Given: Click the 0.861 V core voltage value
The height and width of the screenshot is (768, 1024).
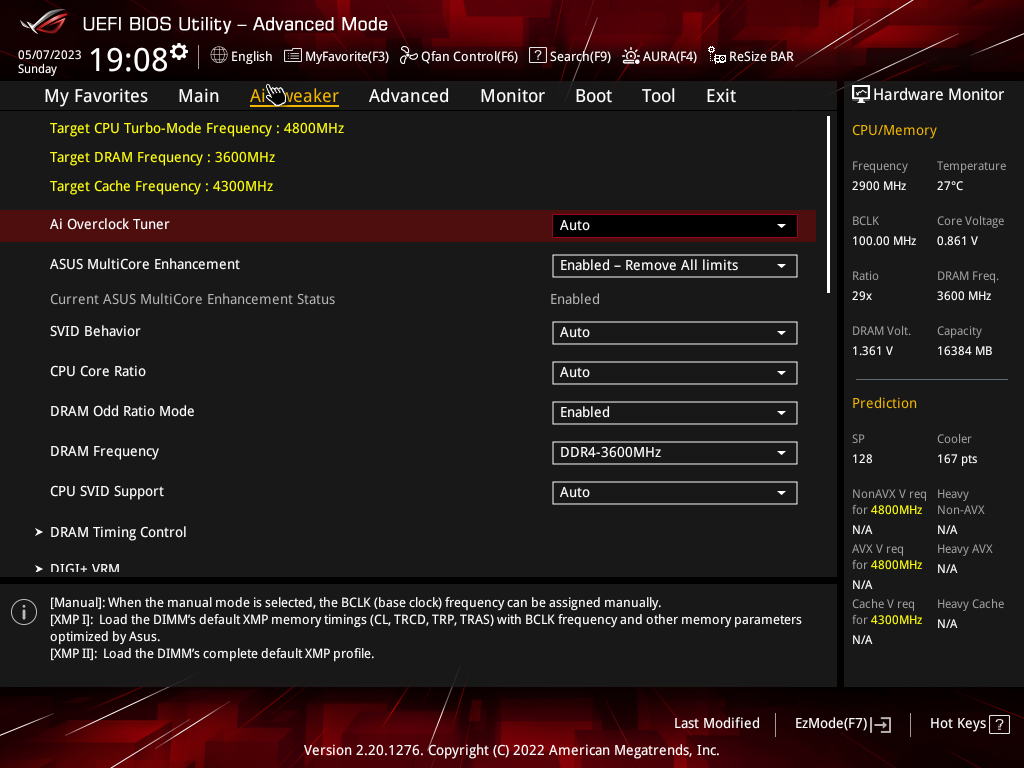Looking at the screenshot, I should pyautogui.click(x=957, y=241).
